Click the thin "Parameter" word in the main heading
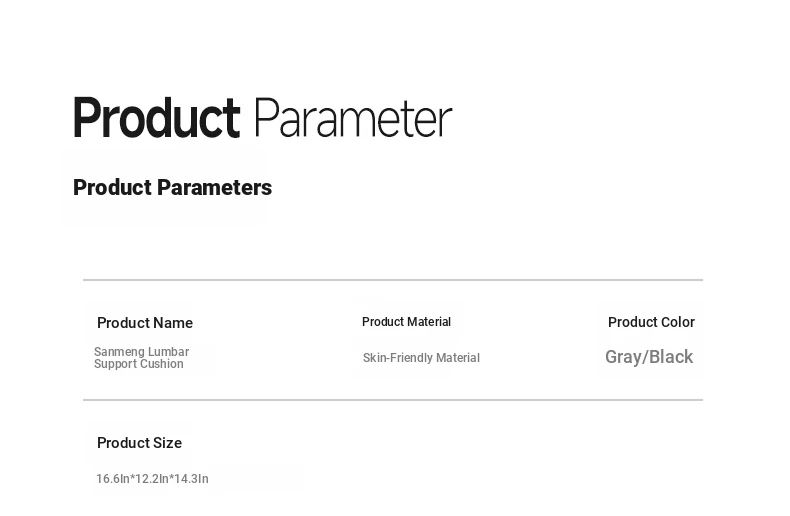The height and width of the screenshot is (516, 790). [352, 119]
